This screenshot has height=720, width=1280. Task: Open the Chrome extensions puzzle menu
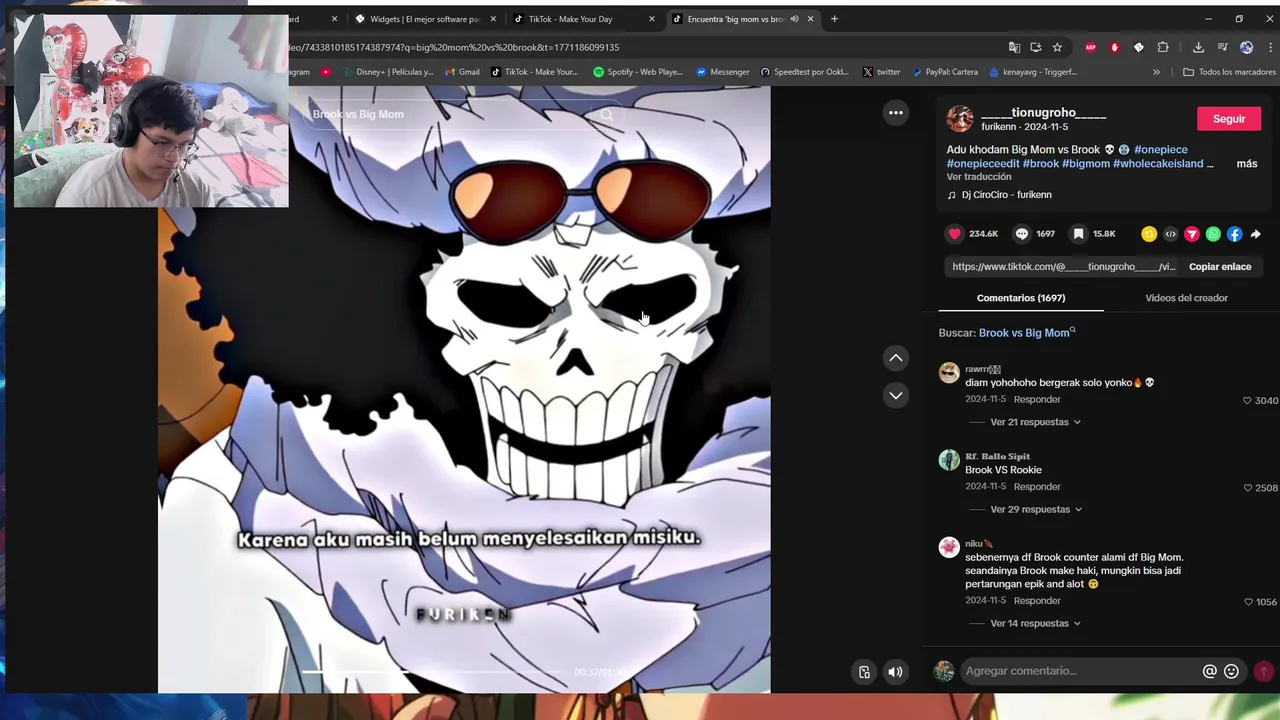pyautogui.click(x=1163, y=47)
